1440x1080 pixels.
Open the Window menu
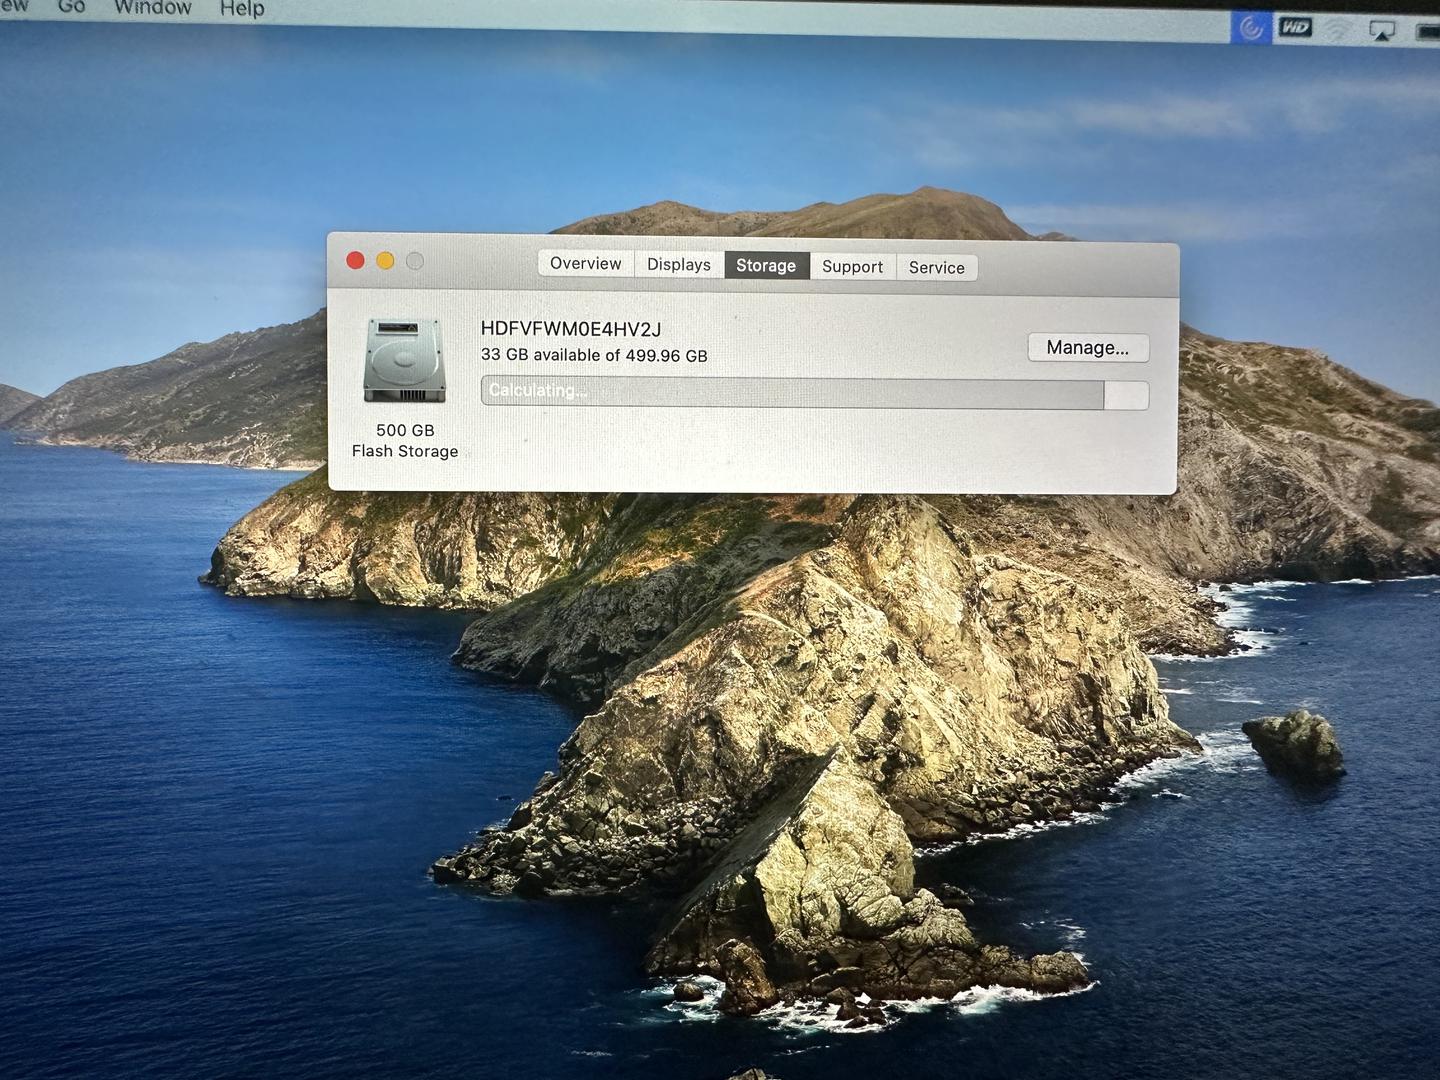click(153, 7)
